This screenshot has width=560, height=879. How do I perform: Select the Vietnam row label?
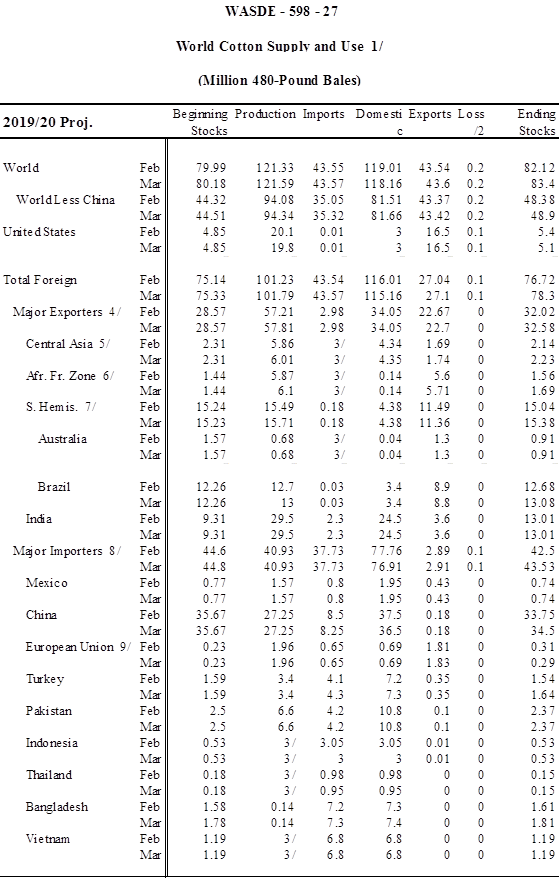(x=48, y=839)
